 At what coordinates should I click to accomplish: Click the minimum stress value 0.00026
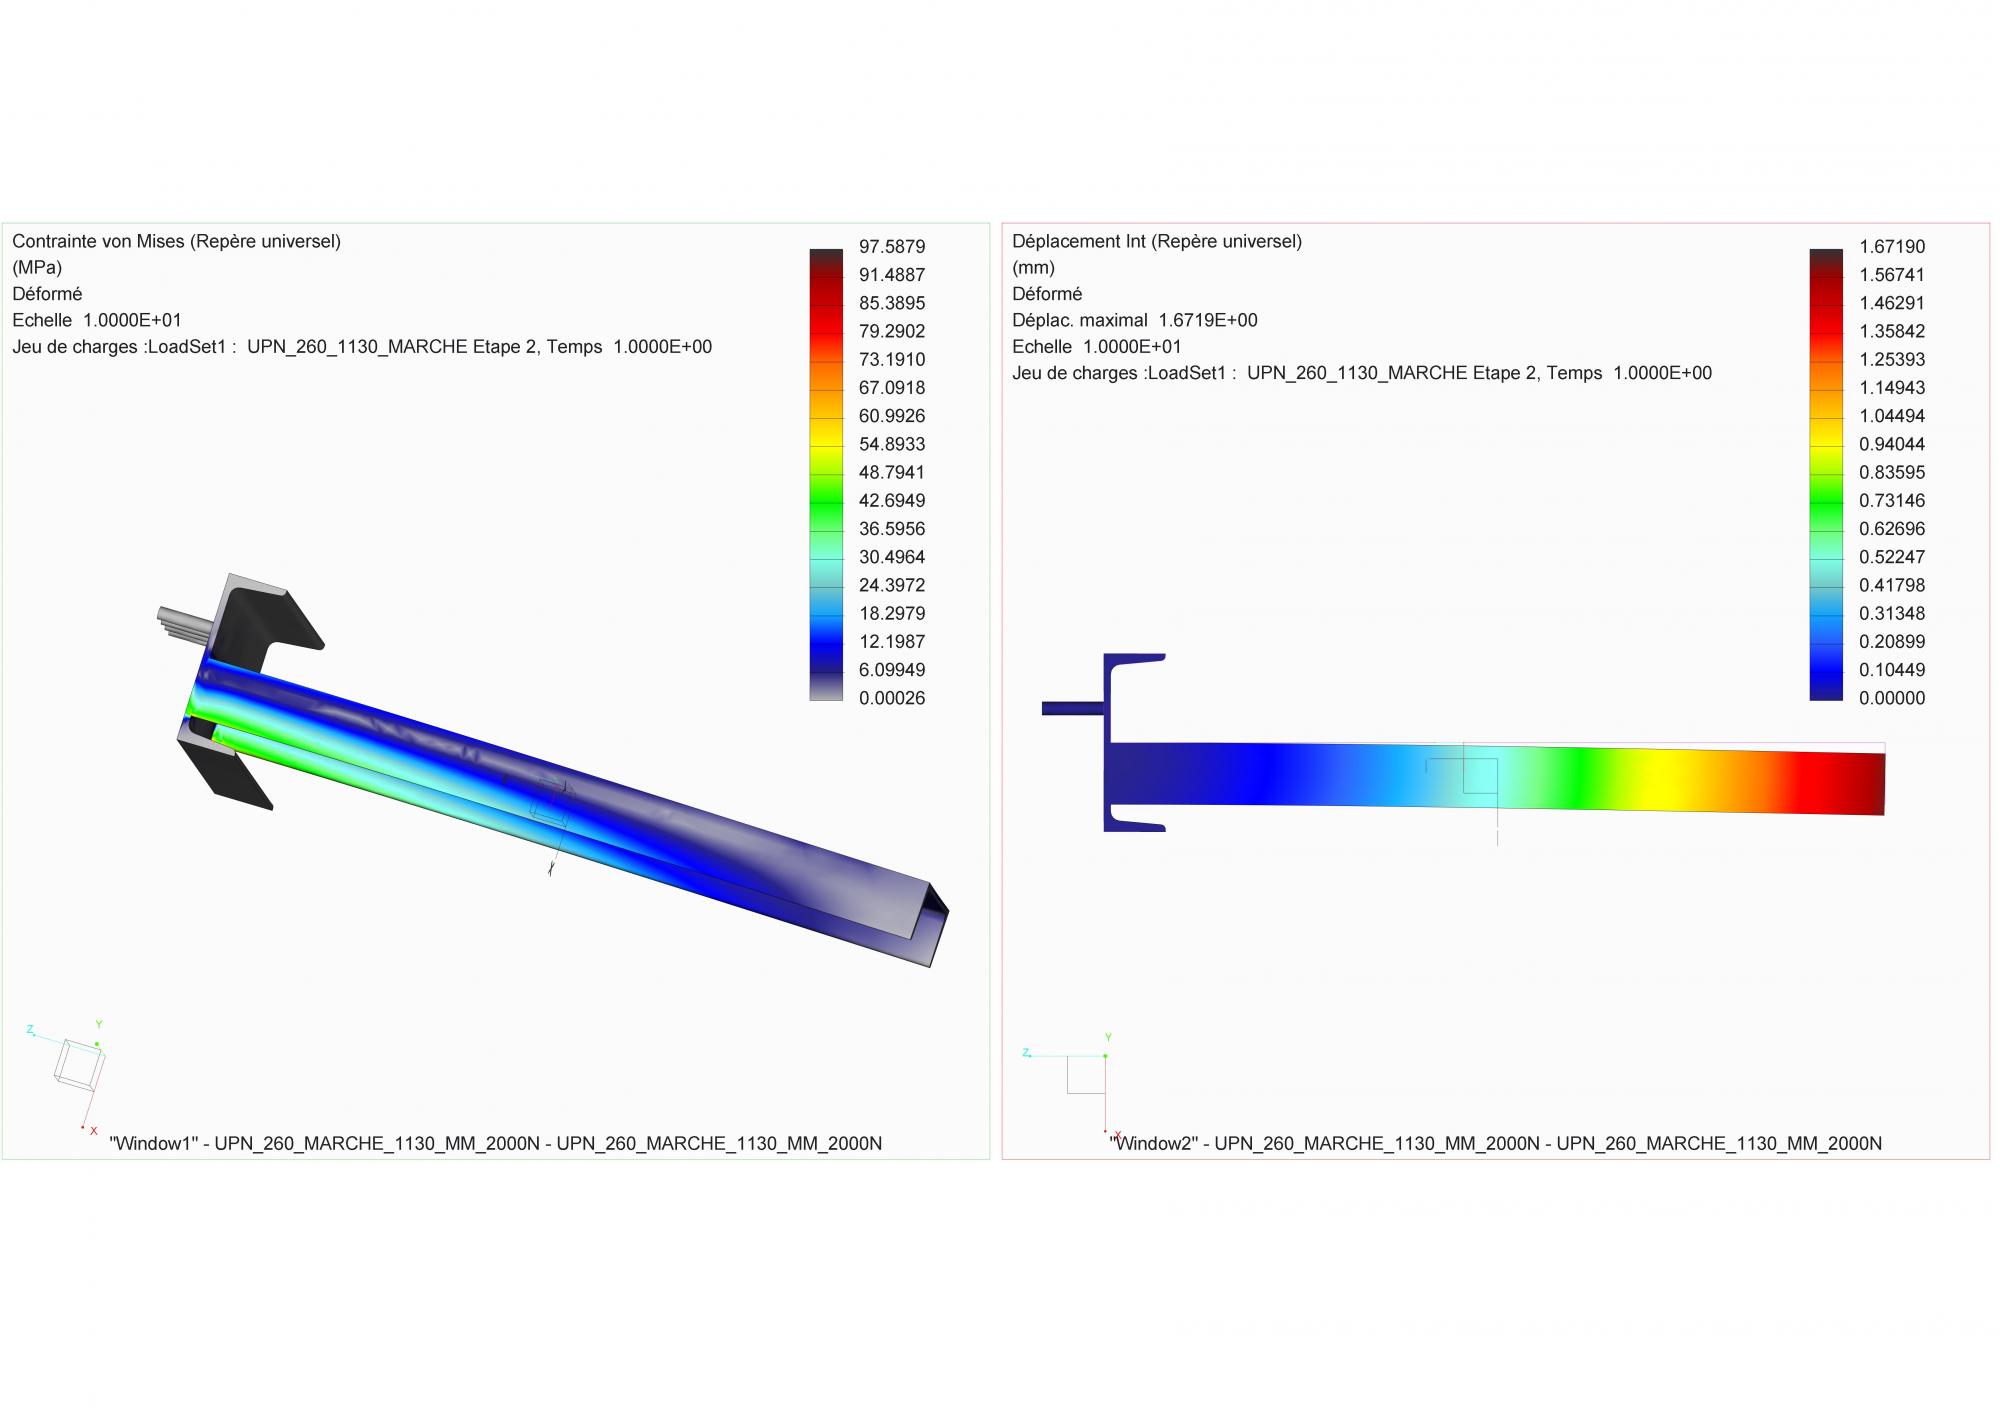pos(892,698)
